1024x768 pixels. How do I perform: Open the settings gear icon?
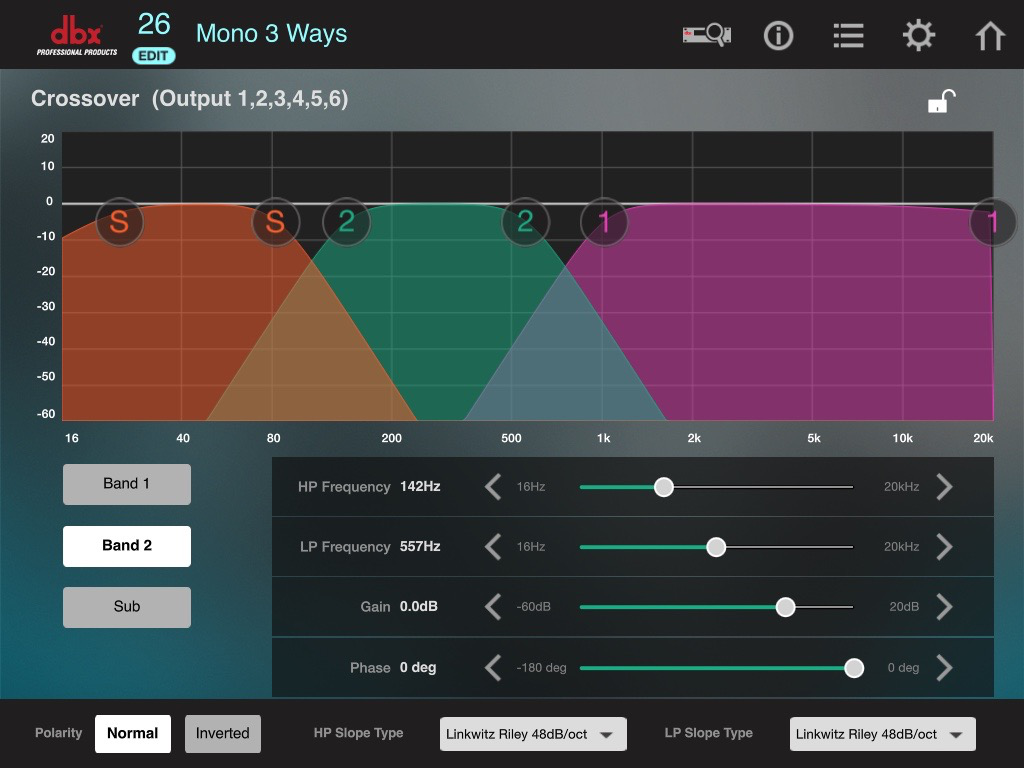(918, 35)
